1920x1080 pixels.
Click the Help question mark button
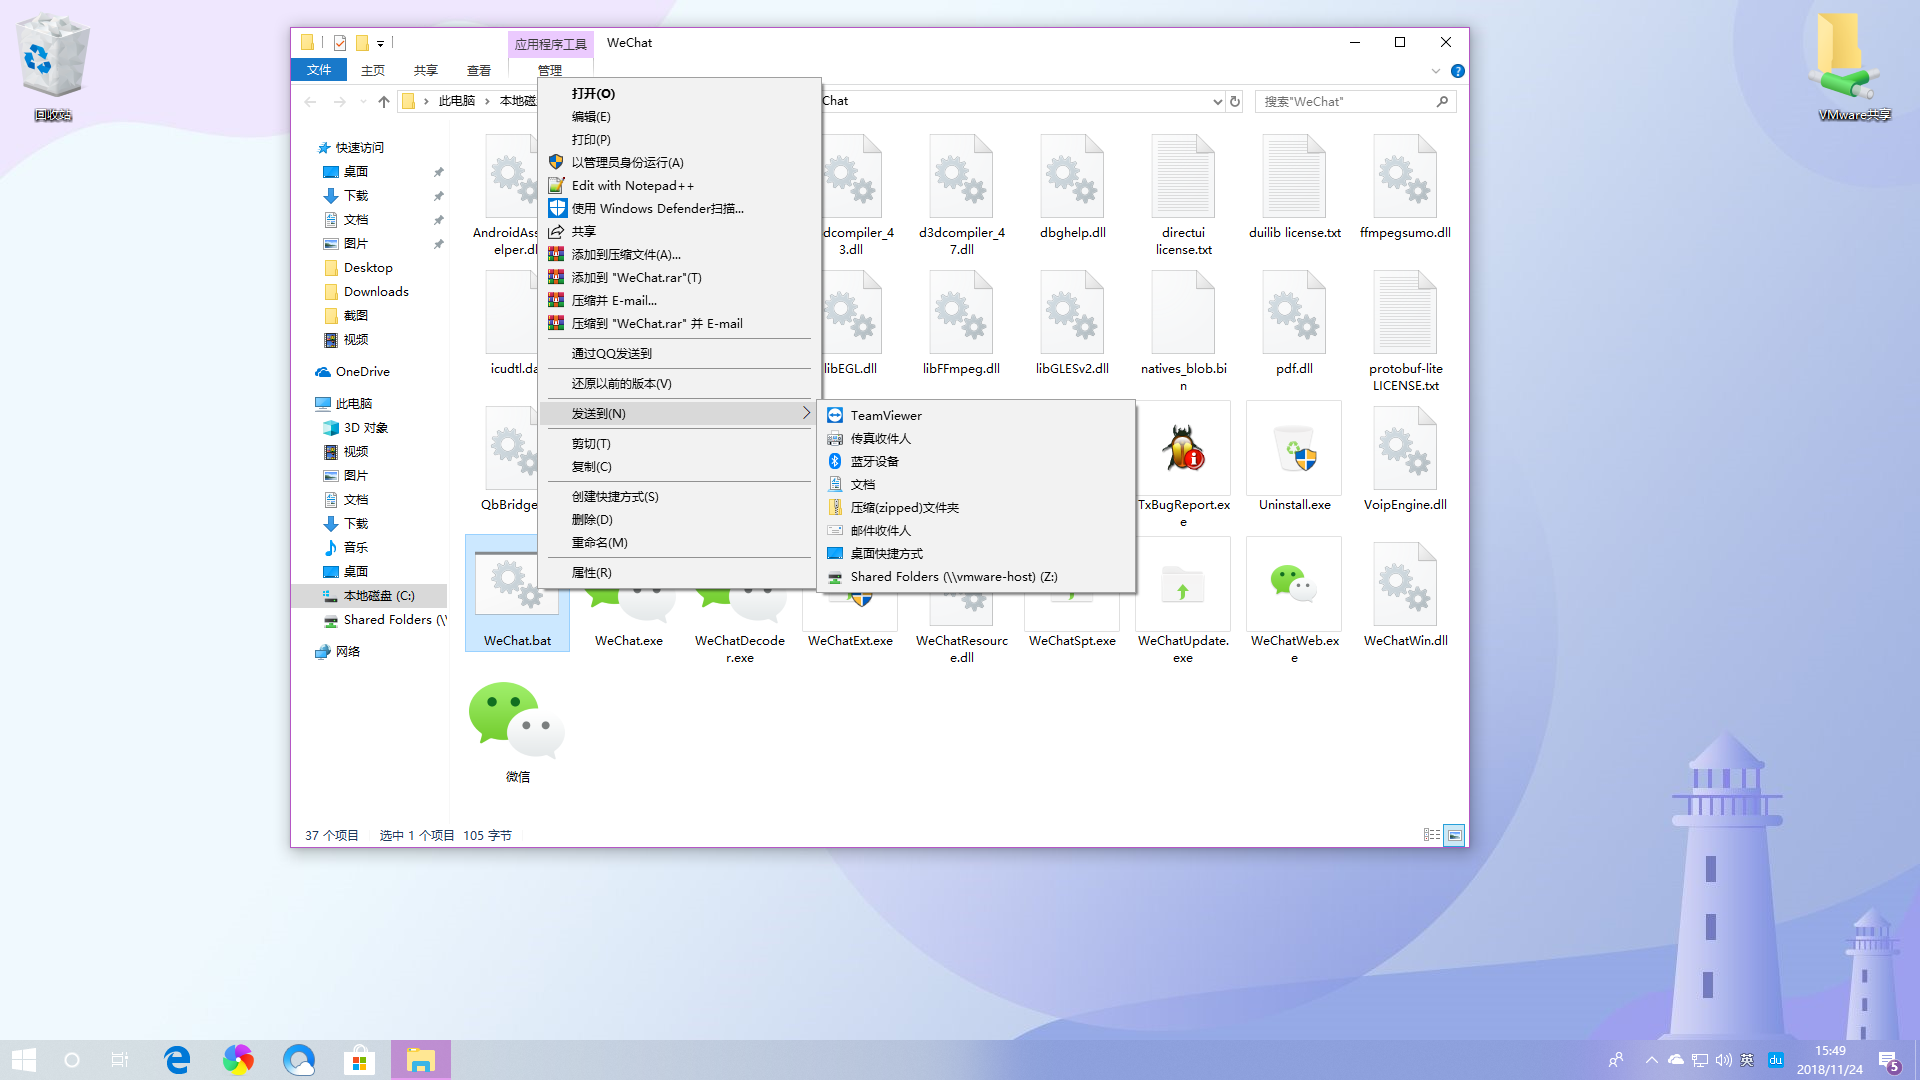[x=1457, y=70]
